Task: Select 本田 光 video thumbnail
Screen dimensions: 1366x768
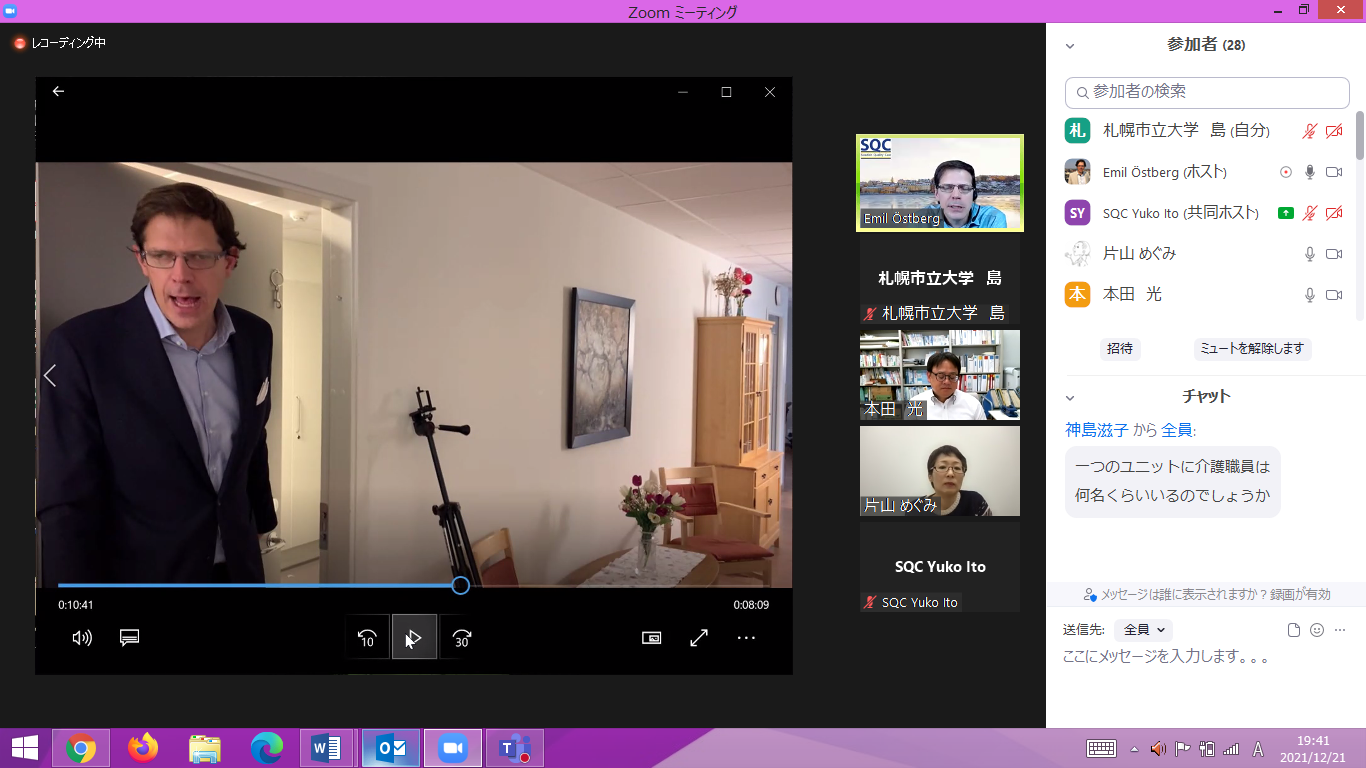Action: click(940, 375)
